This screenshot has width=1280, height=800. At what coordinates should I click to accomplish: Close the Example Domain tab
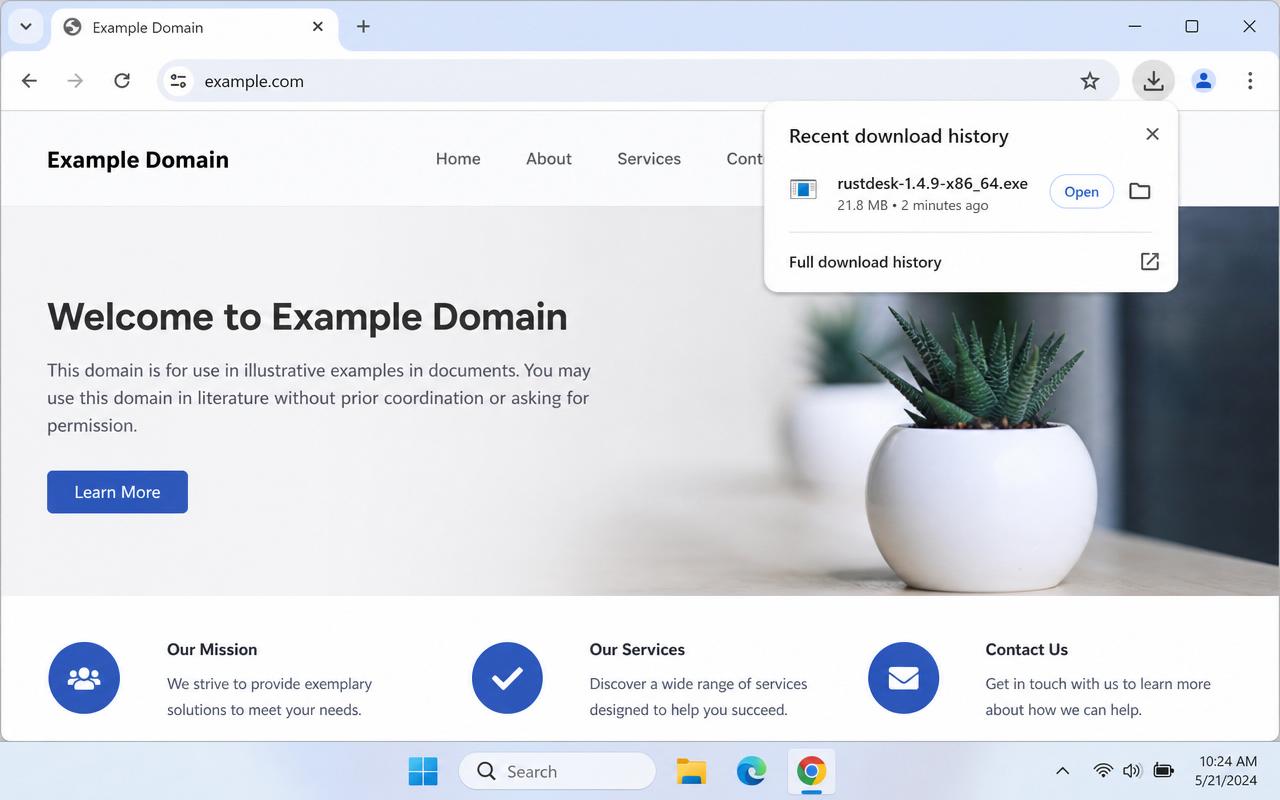point(318,27)
